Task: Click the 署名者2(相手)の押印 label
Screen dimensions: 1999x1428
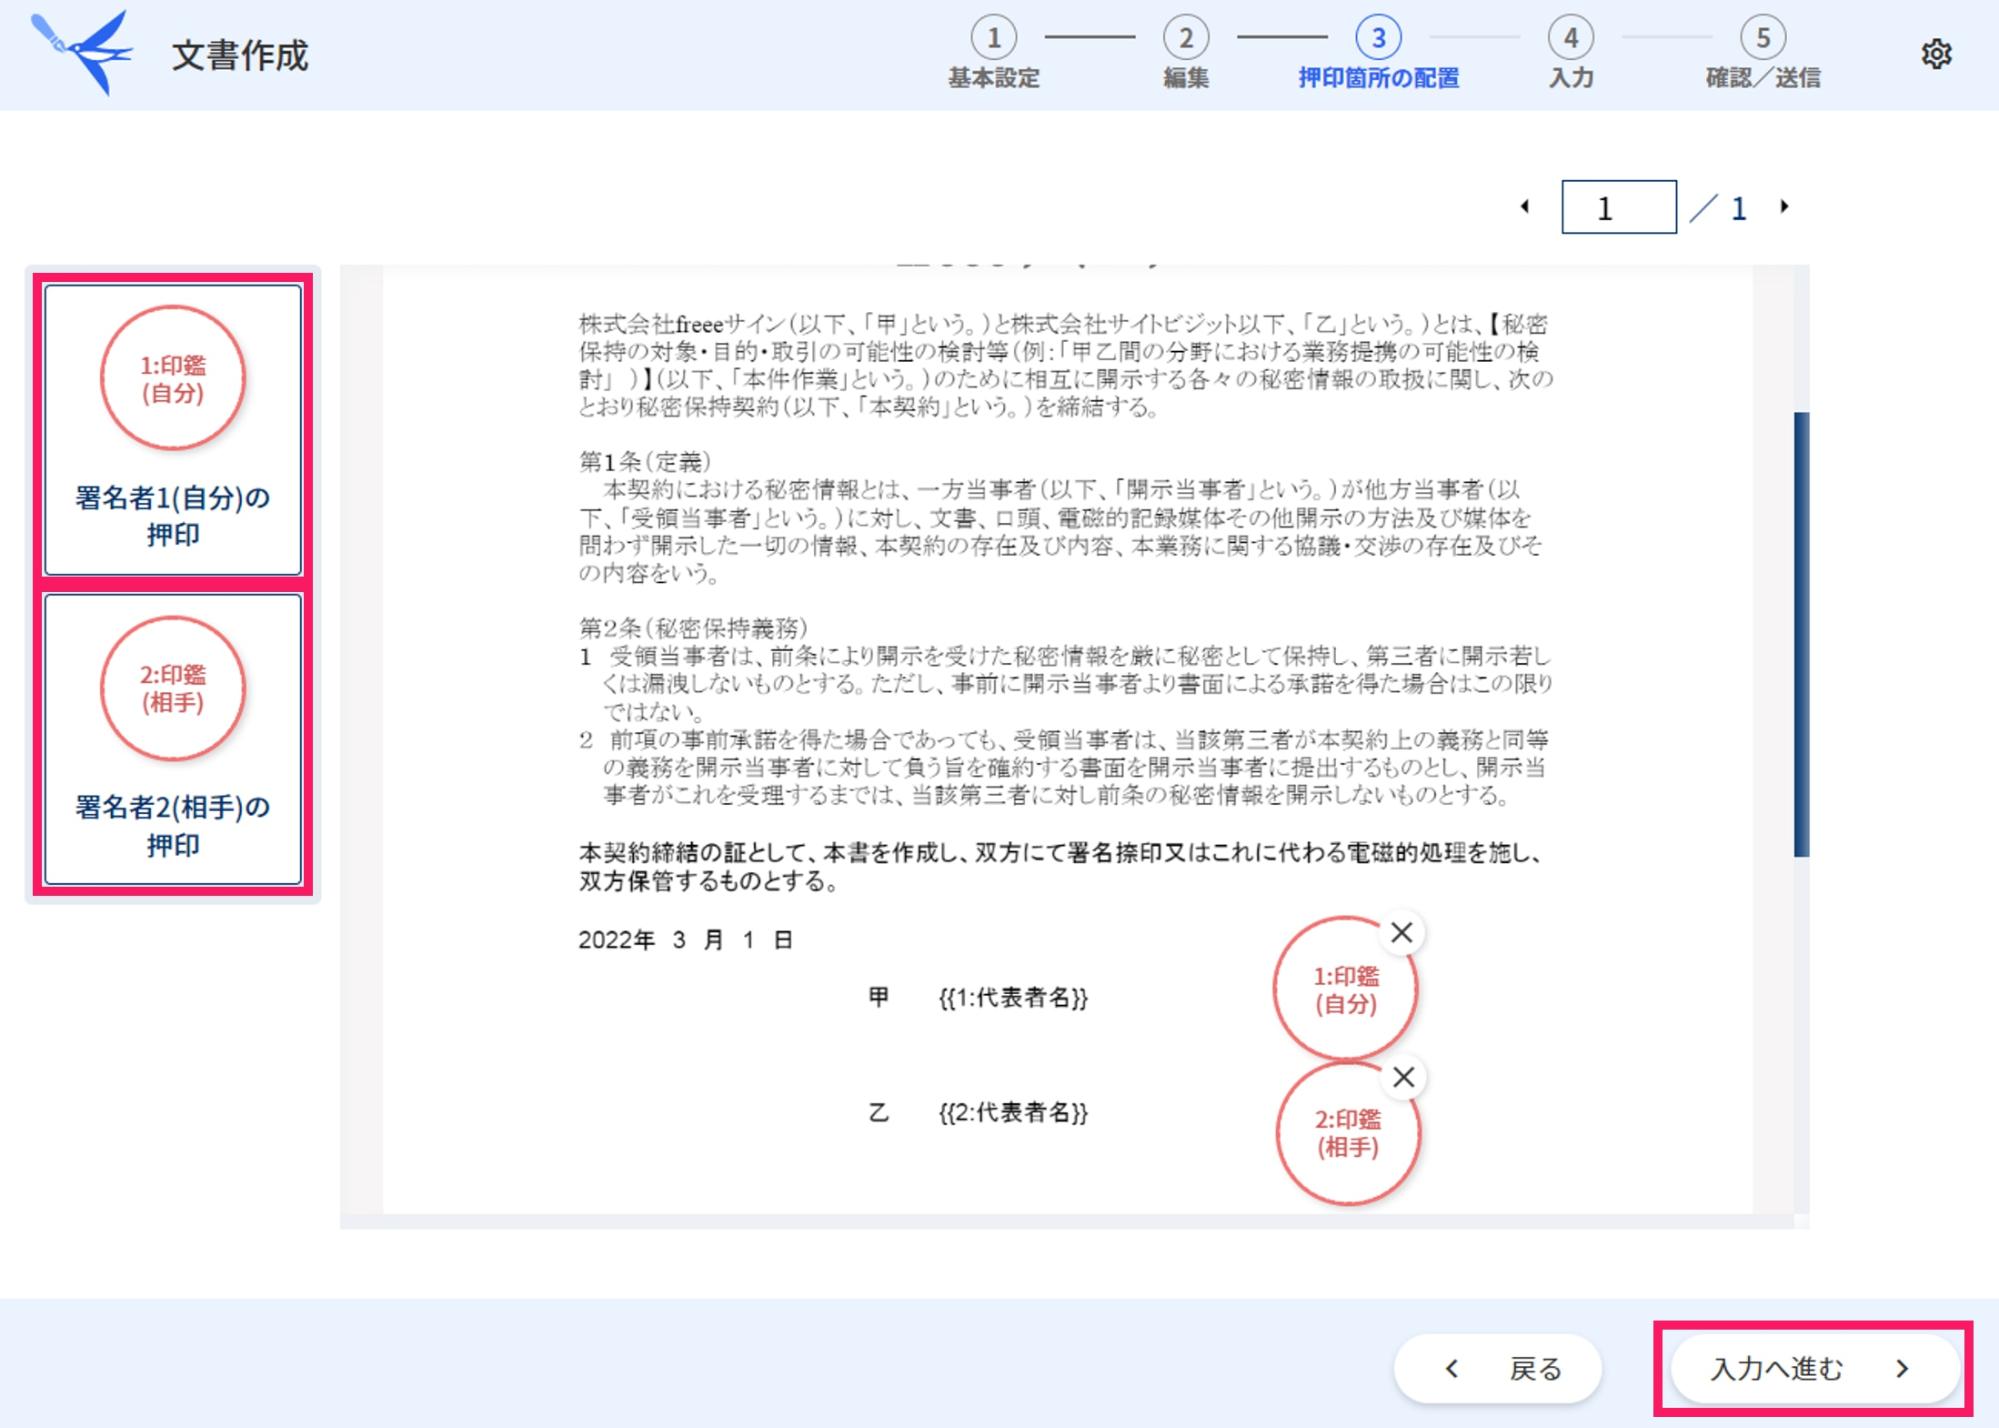Action: click(173, 825)
